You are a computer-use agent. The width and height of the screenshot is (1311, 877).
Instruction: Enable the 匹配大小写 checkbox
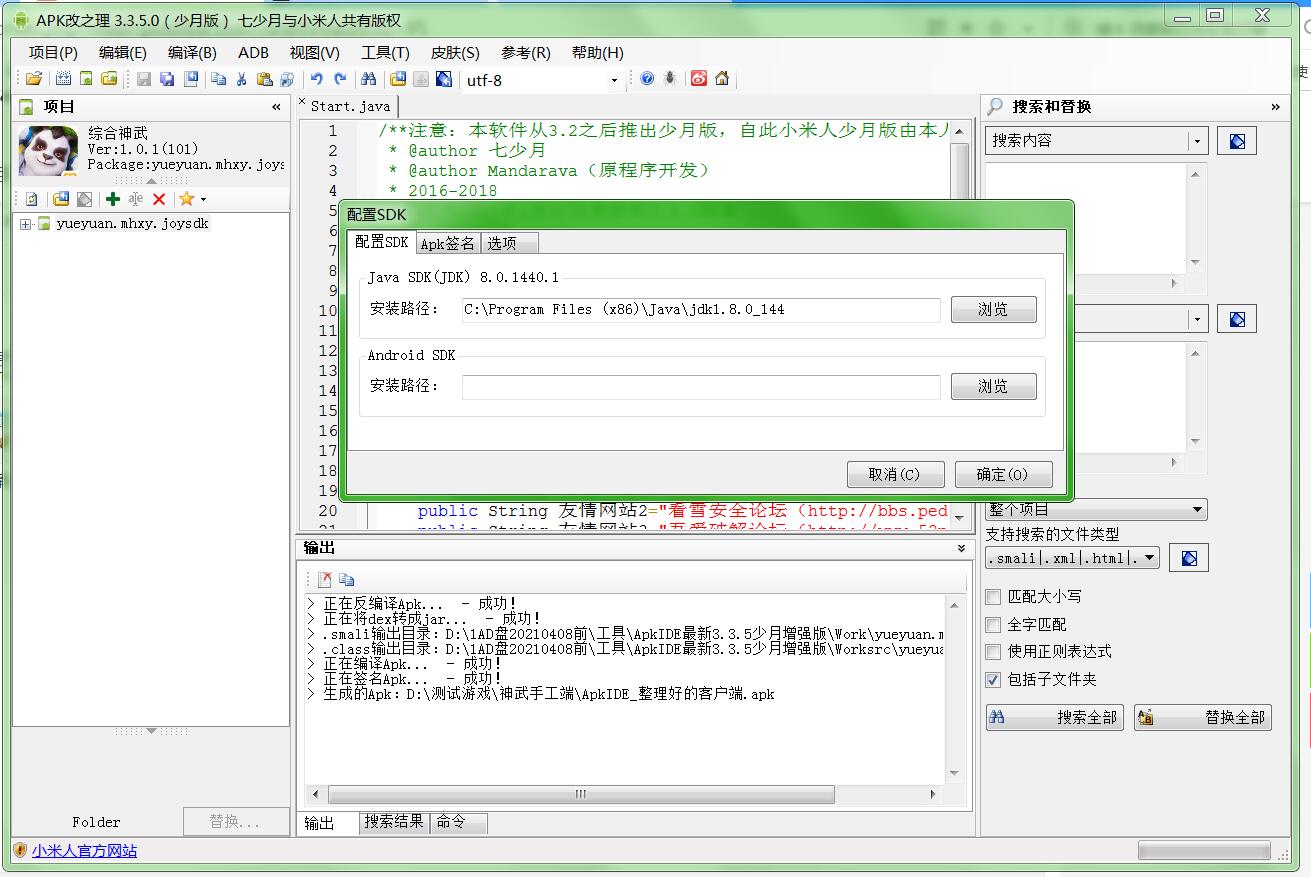993,597
